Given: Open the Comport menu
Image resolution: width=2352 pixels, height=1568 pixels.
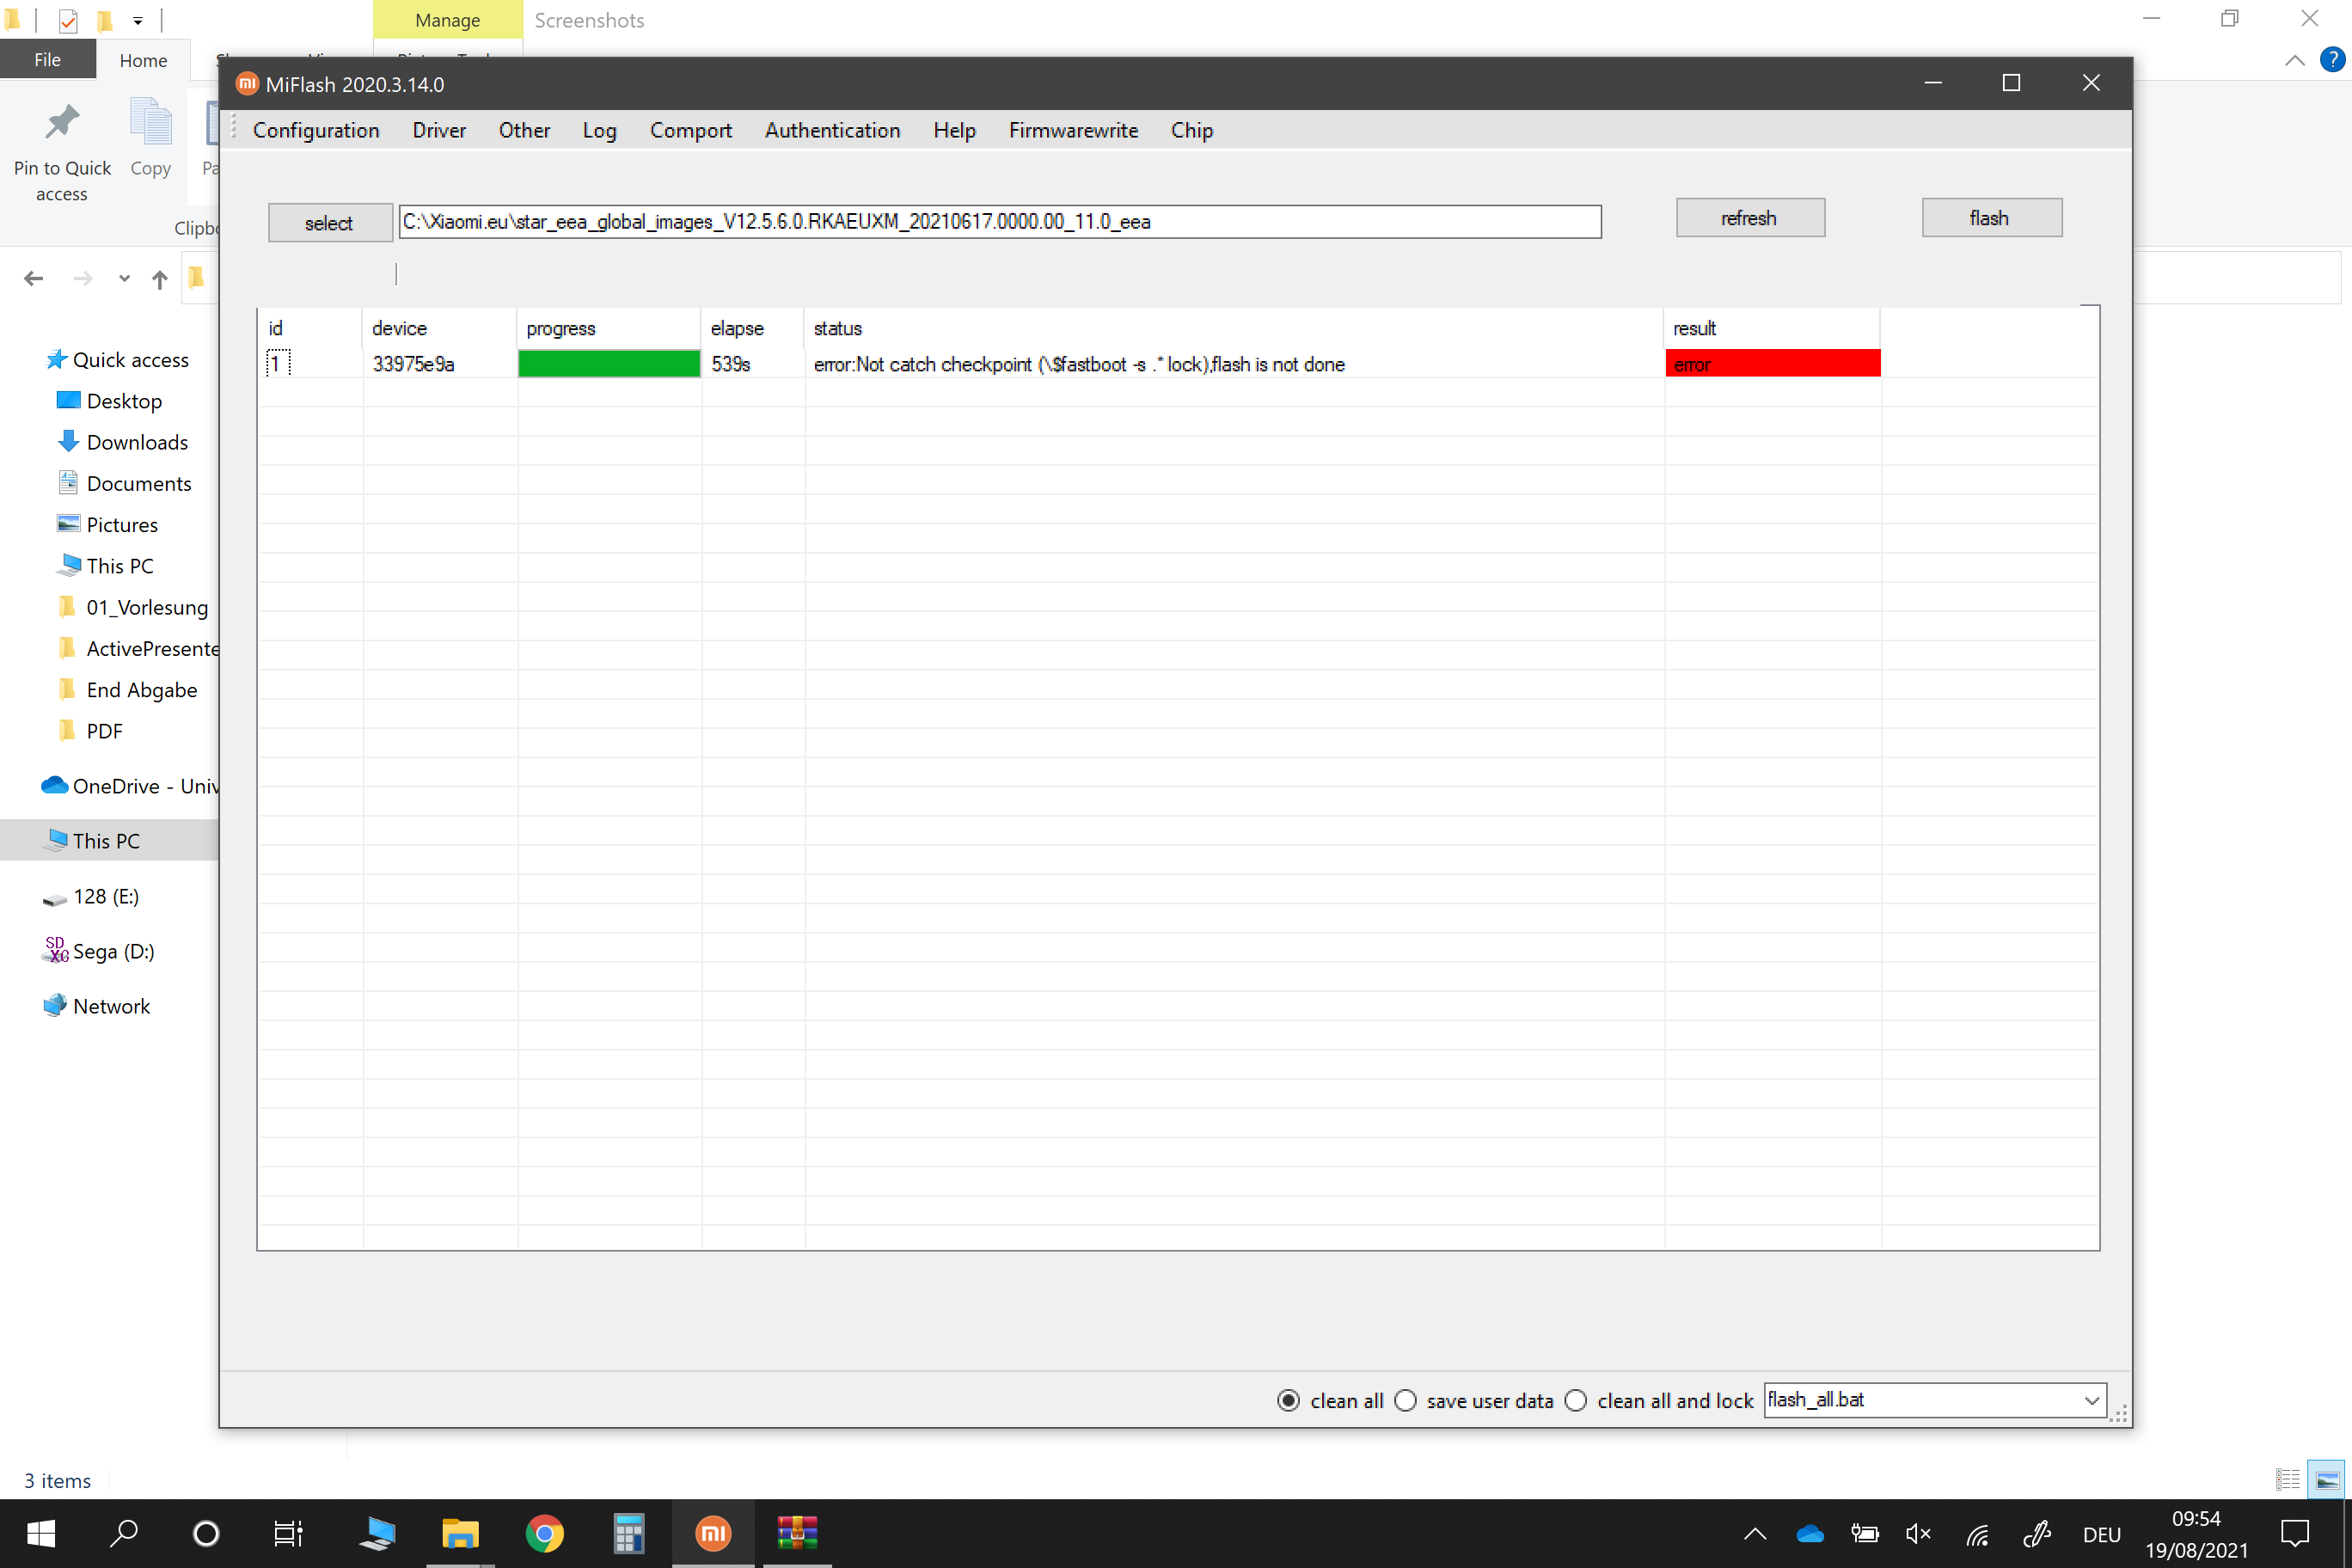Looking at the screenshot, I should pyautogui.click(x=690, y=130).
